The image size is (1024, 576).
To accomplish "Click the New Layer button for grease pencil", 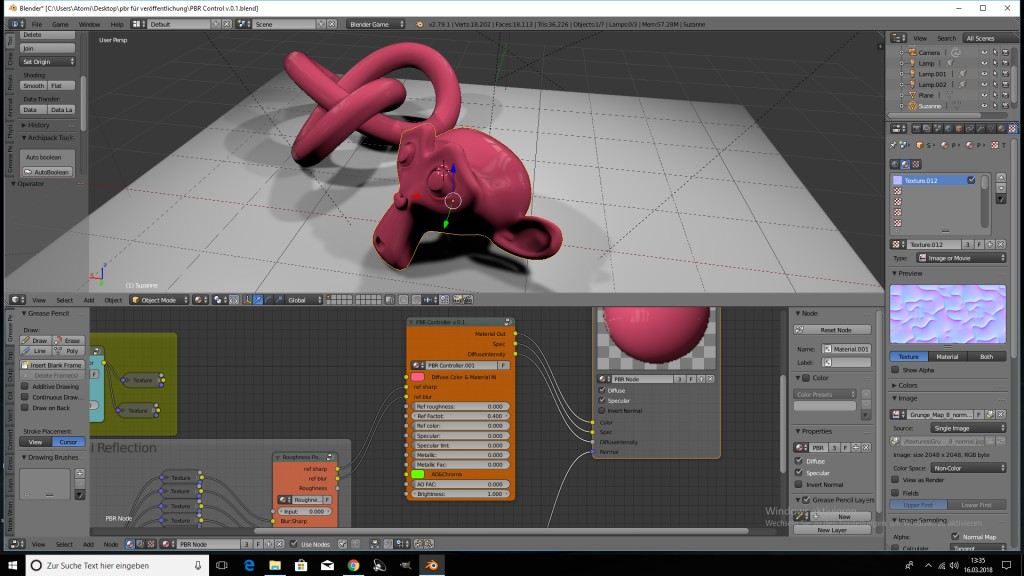I will click(832, 530).
